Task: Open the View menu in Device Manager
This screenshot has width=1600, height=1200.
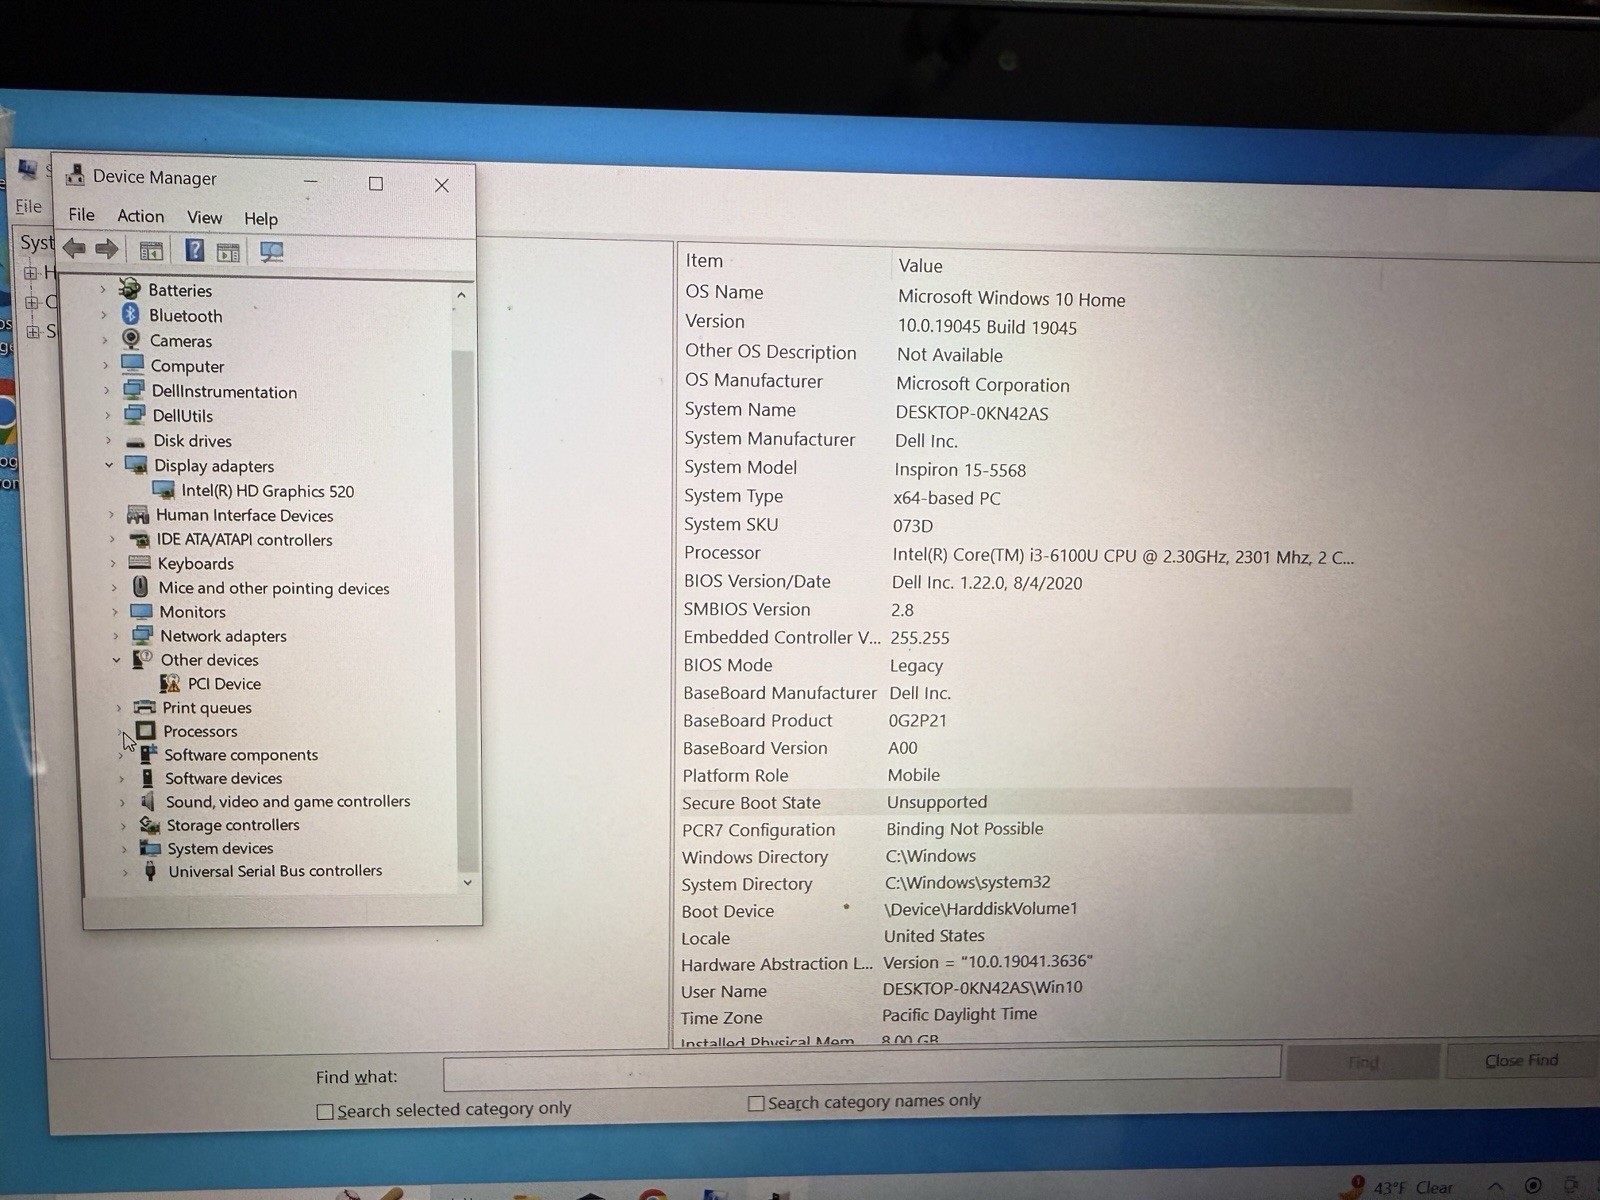Action: pyautogui.click(x=204, y=217)
